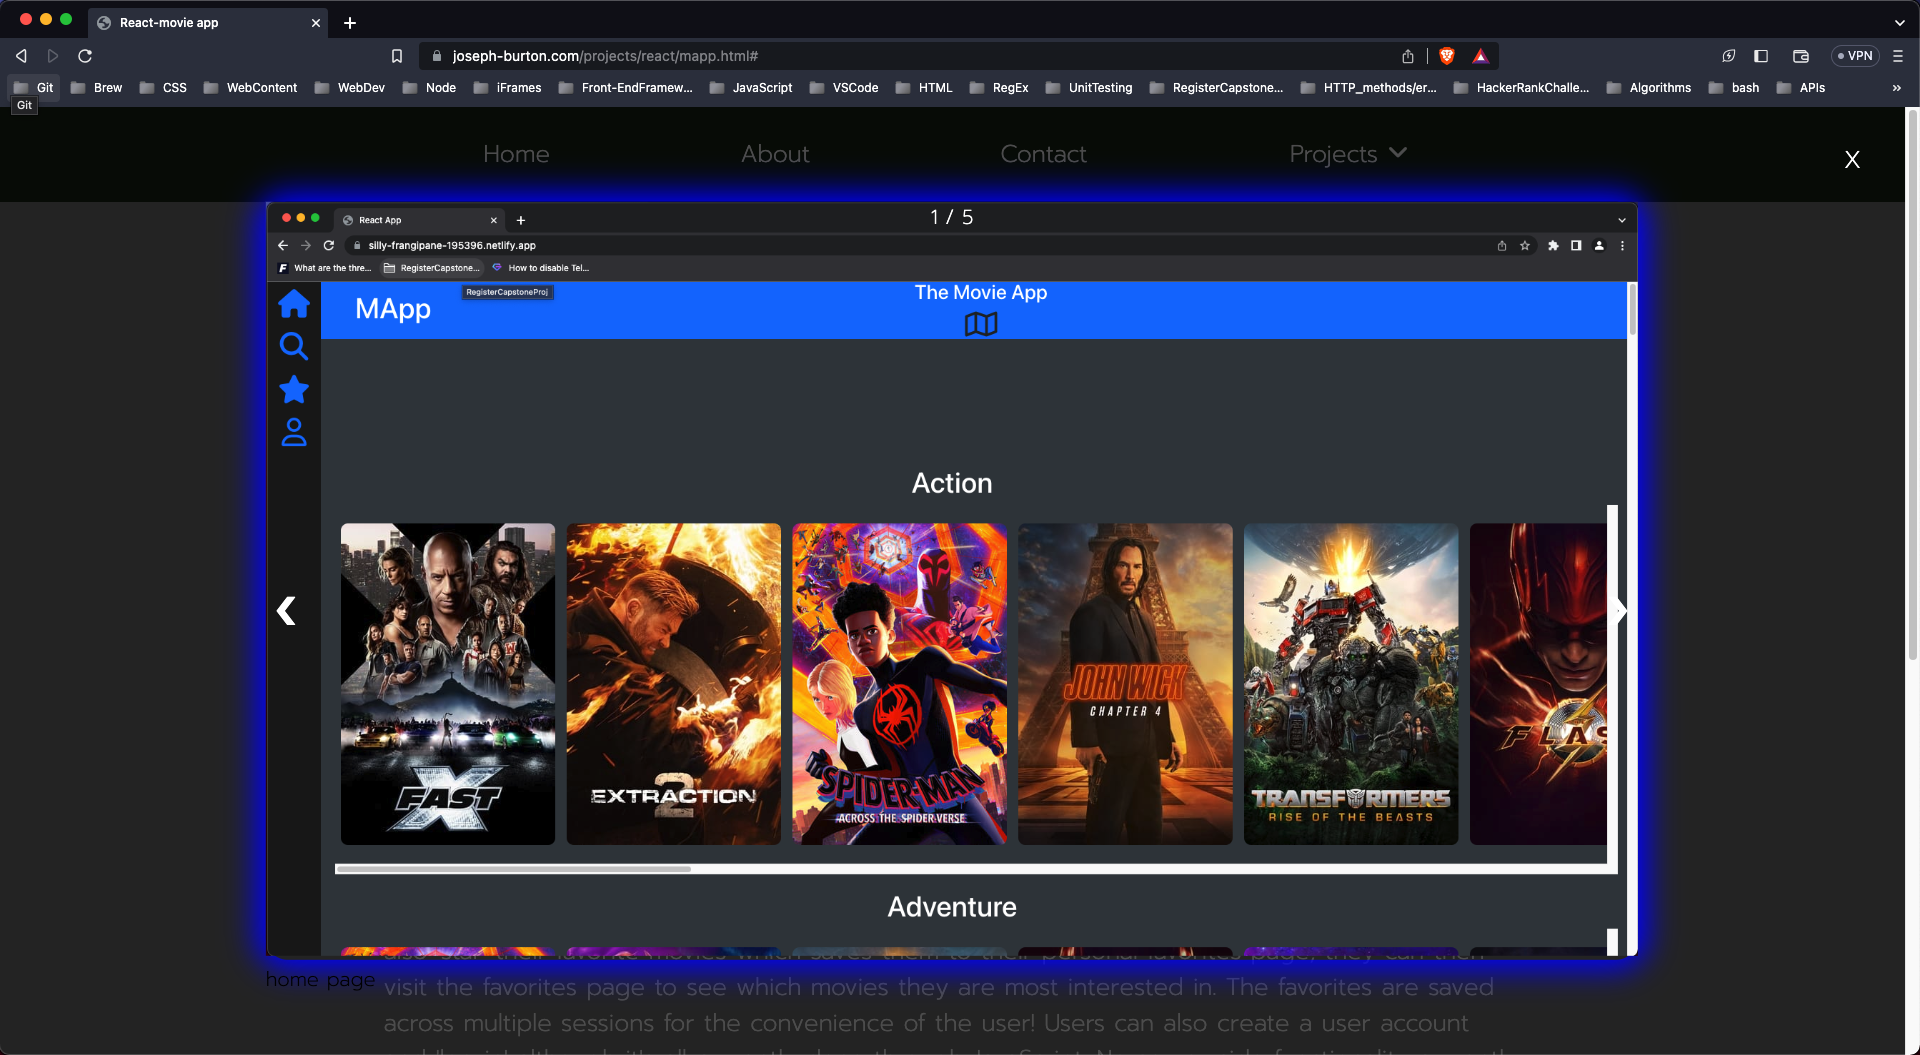This screenshot has width=1920, height=1055.
Task: Click the browser back arrow
Action: tap(21, 56)
